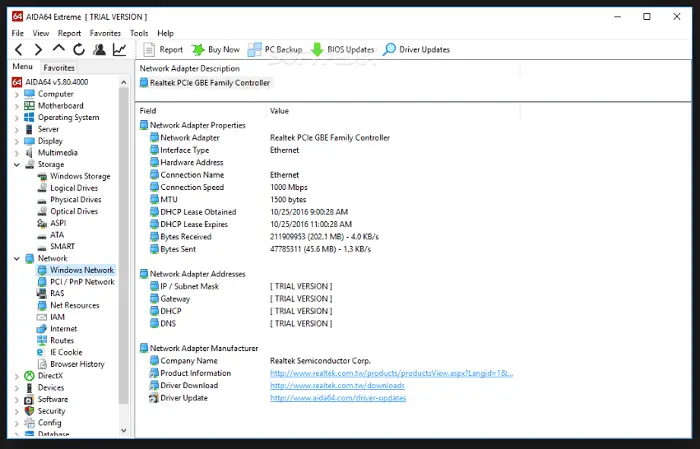Image resolution: width=700 pixels, height=449 pixels.
Task: Open the Tools menu
Action: coord(139,33)
